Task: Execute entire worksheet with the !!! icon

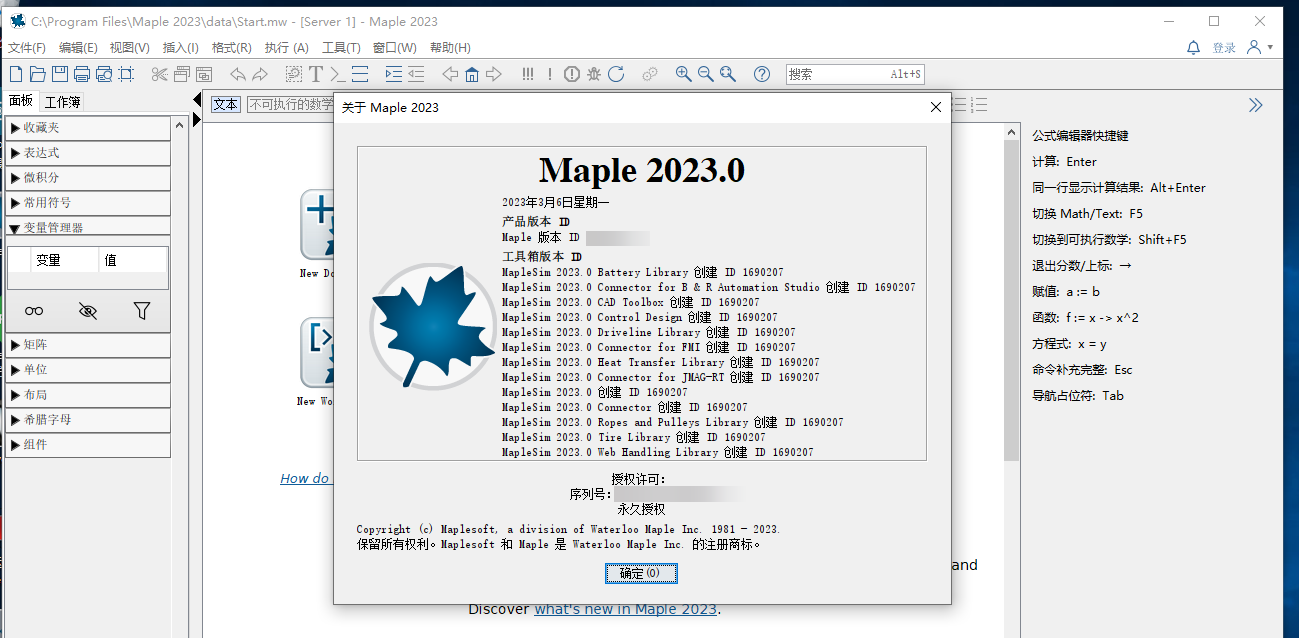Action: (x=527, y=74)
